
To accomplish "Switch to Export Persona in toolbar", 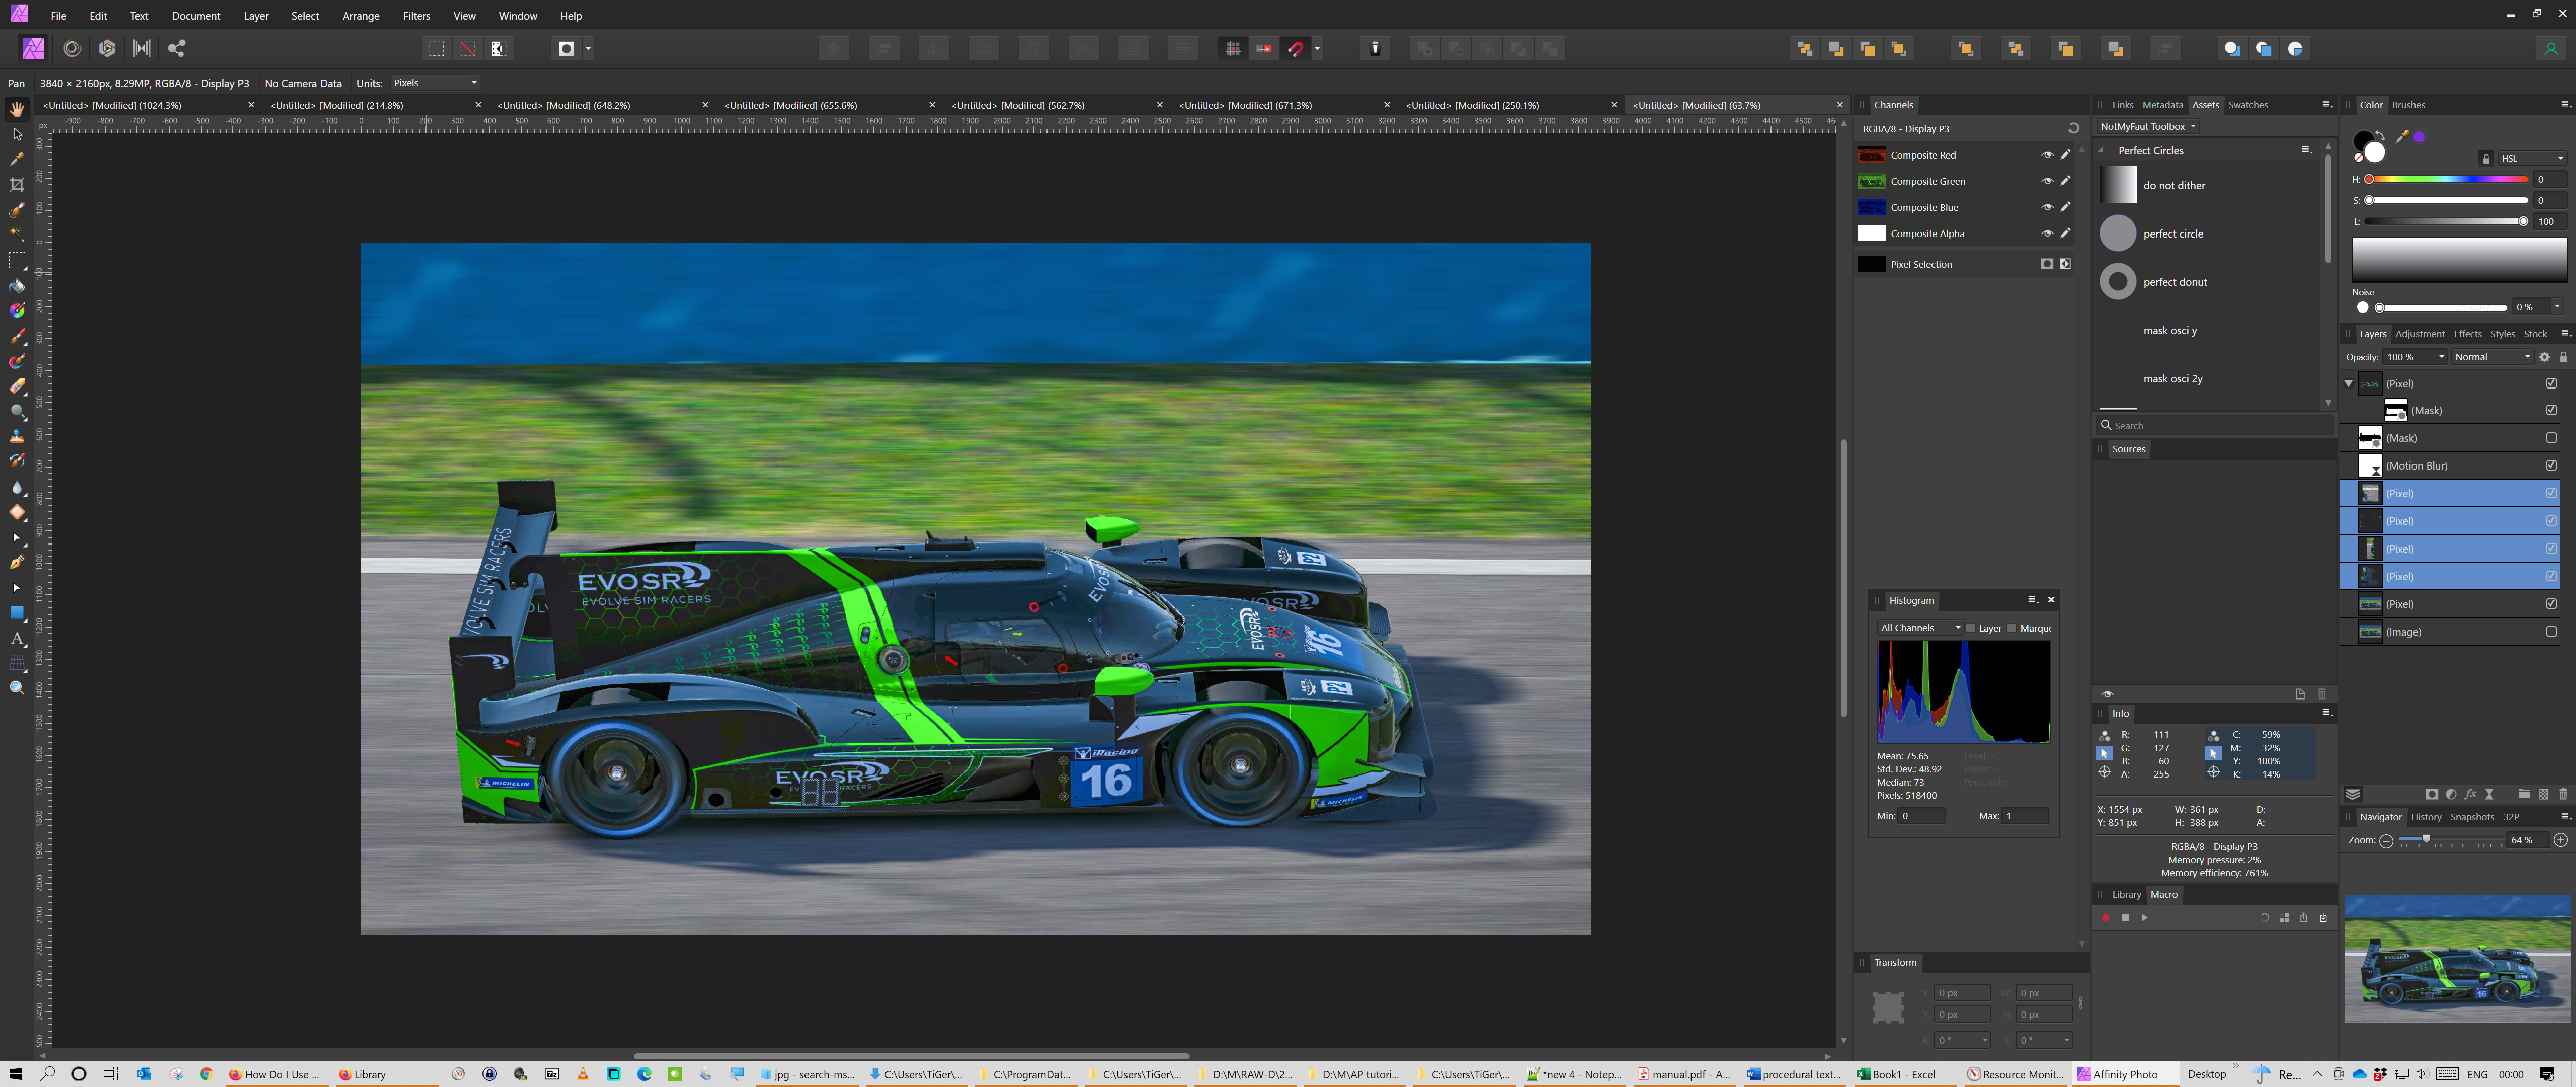I will 176,48.
